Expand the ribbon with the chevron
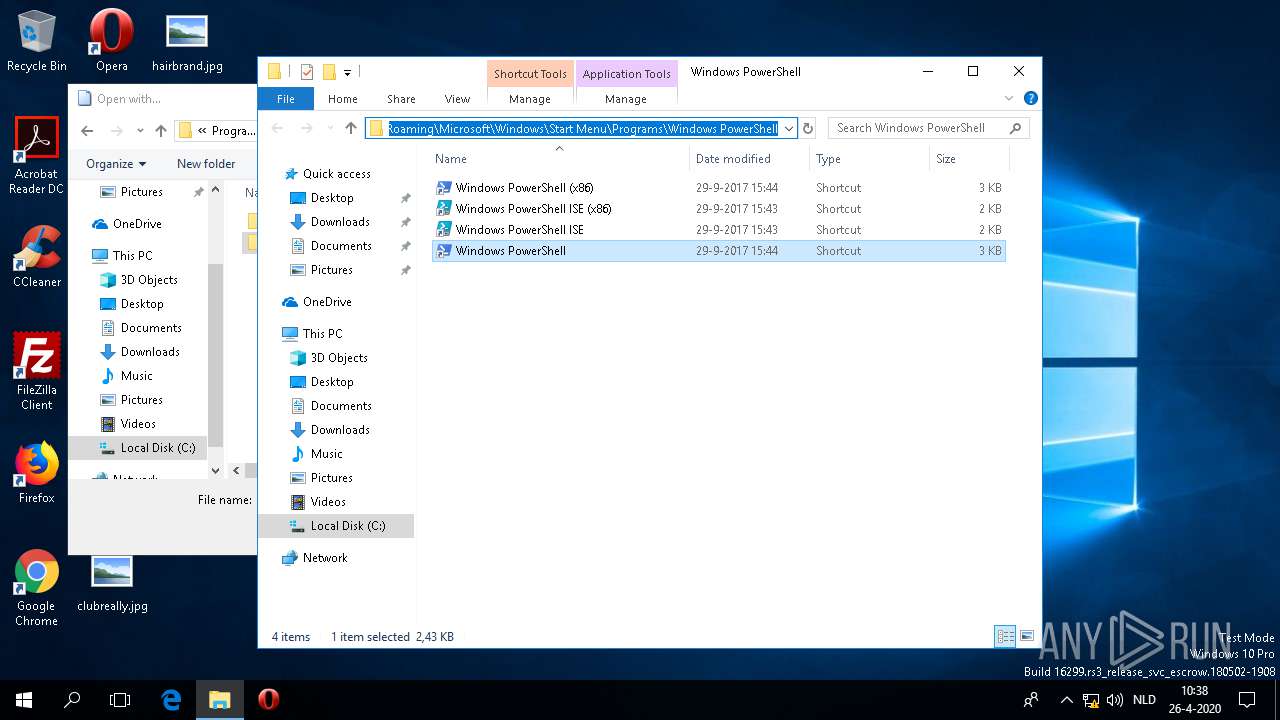Image resolution: width=1280 pixels, height=720 pixels. pos(1009,99)
